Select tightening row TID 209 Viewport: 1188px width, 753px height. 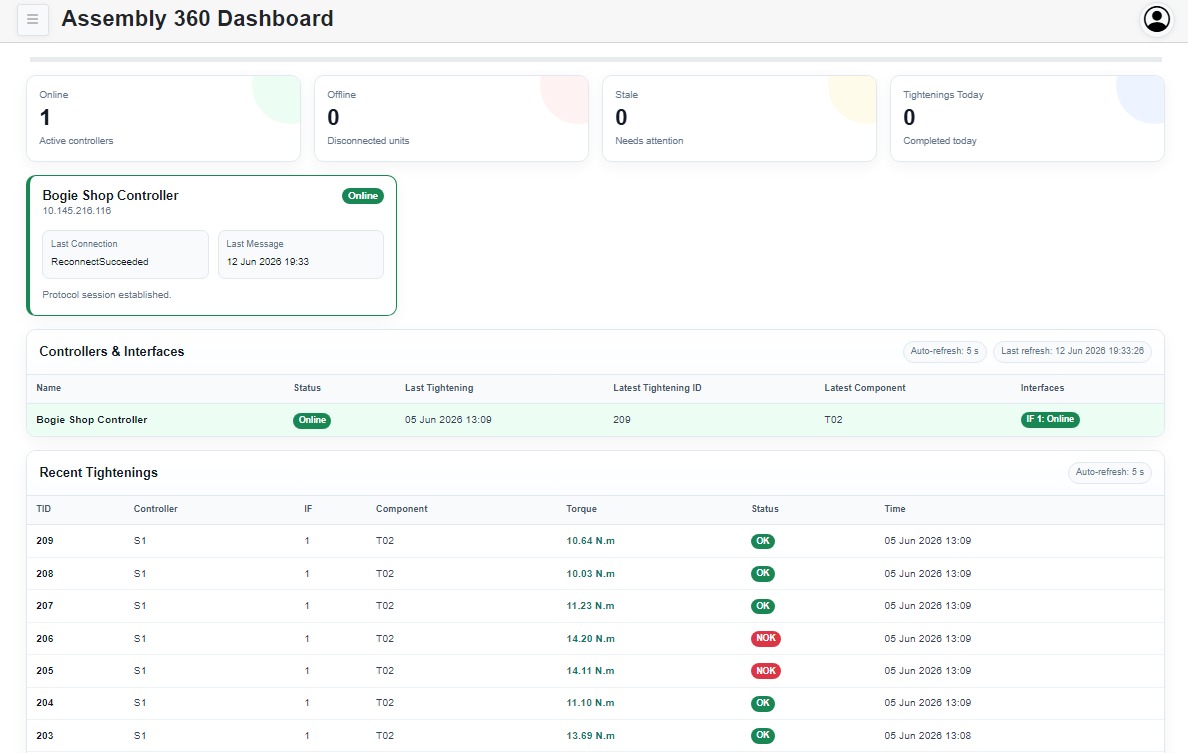tap(596, 541)
